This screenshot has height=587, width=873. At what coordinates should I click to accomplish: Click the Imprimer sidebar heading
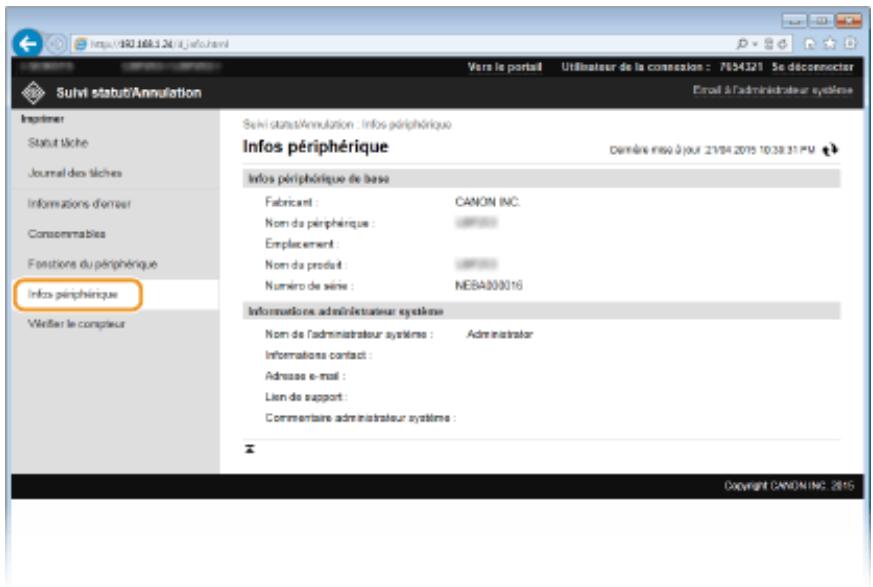(x=42, y=119)
